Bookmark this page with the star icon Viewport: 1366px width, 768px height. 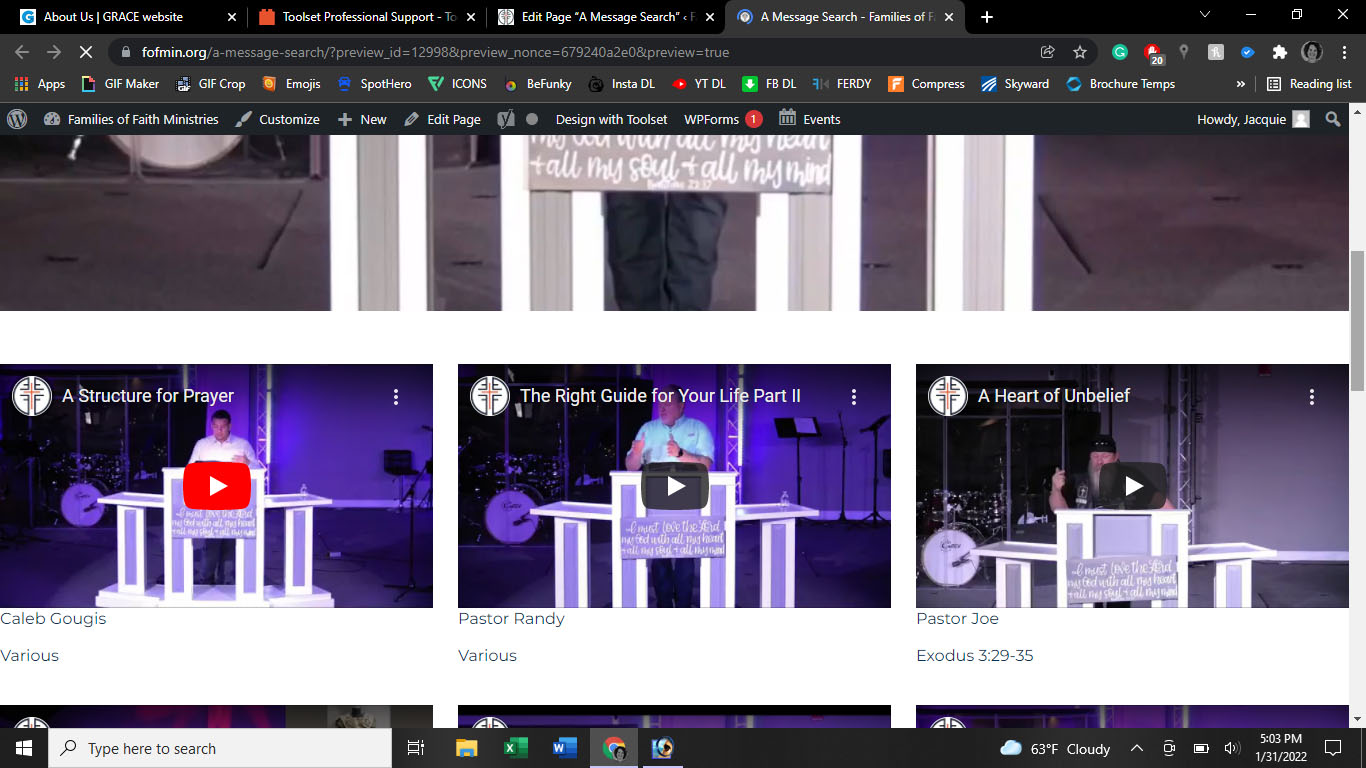1080,52
